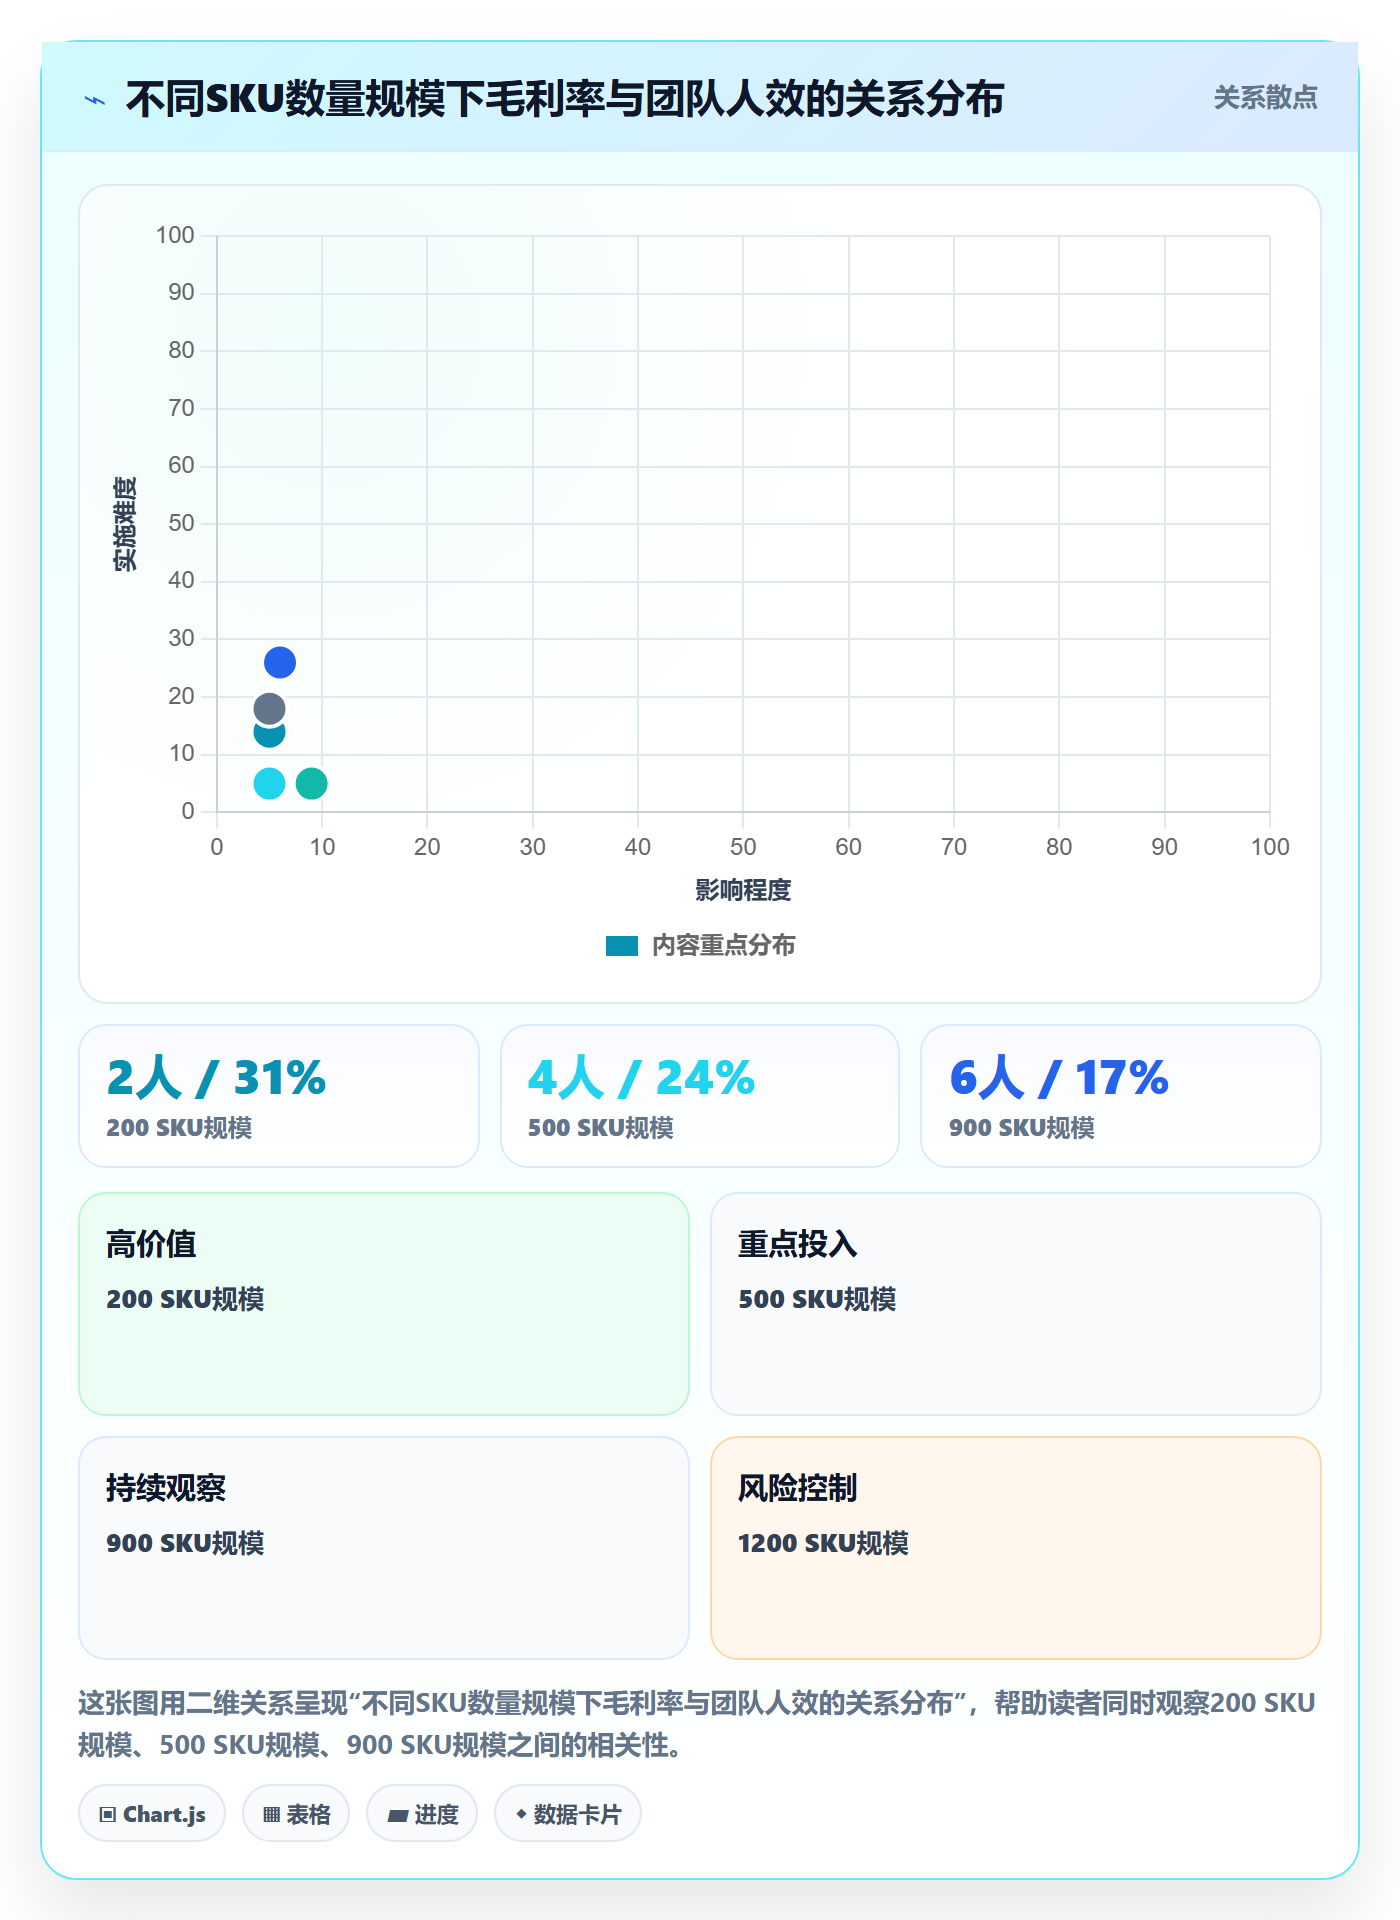Screen dimensions: 1400x1920
Task: Click the 进度 chip
Action: 422,1814
